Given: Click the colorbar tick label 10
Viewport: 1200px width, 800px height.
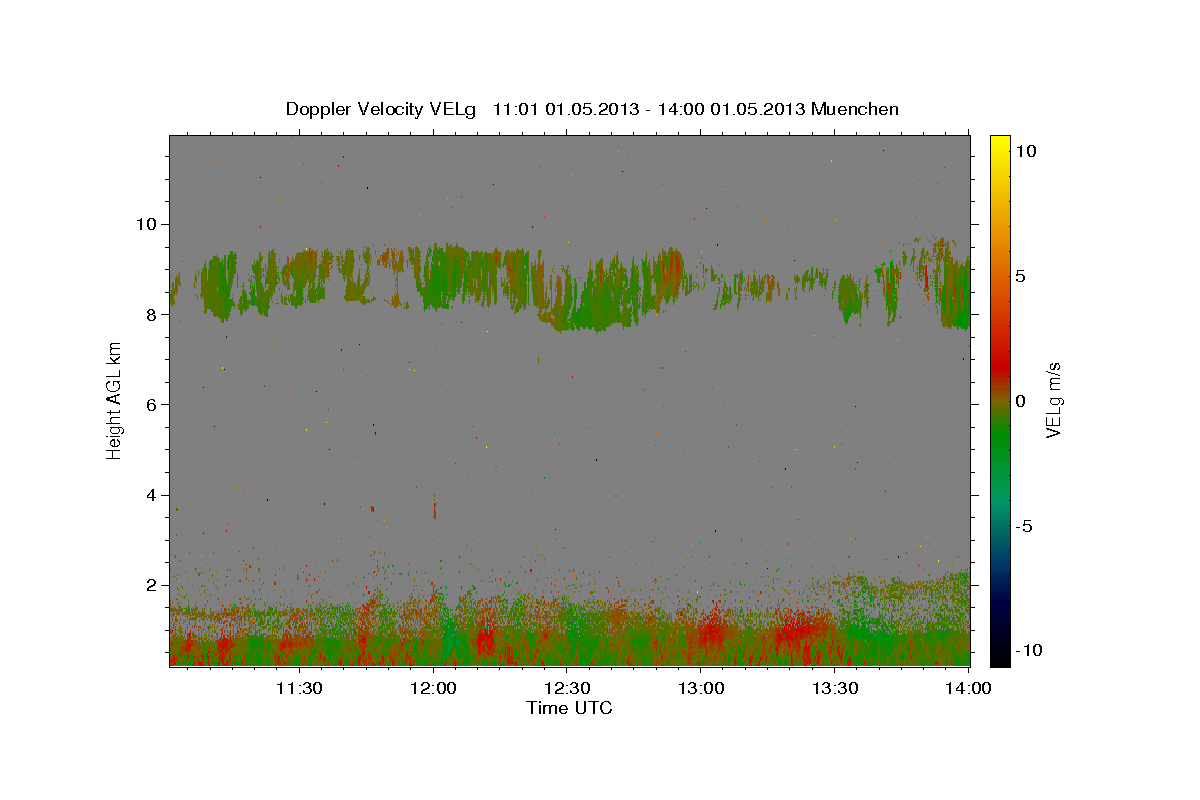Looking at the screenshot, I should pos(1026,151).
